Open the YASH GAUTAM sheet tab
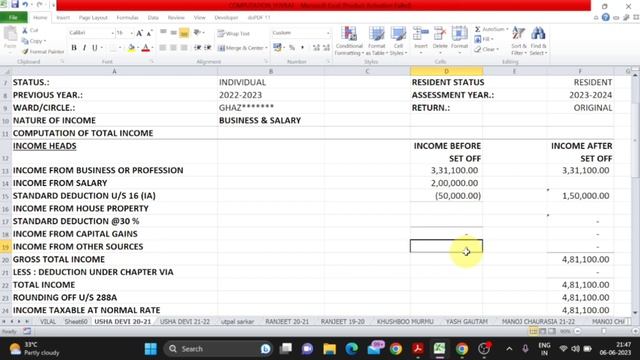640x360 pixels. (x=467, y=322)
